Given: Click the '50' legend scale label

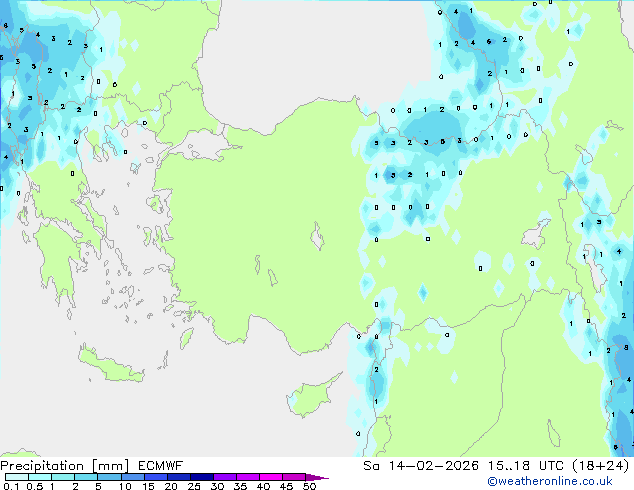Looking at the screenshot, I should [309, 486].
